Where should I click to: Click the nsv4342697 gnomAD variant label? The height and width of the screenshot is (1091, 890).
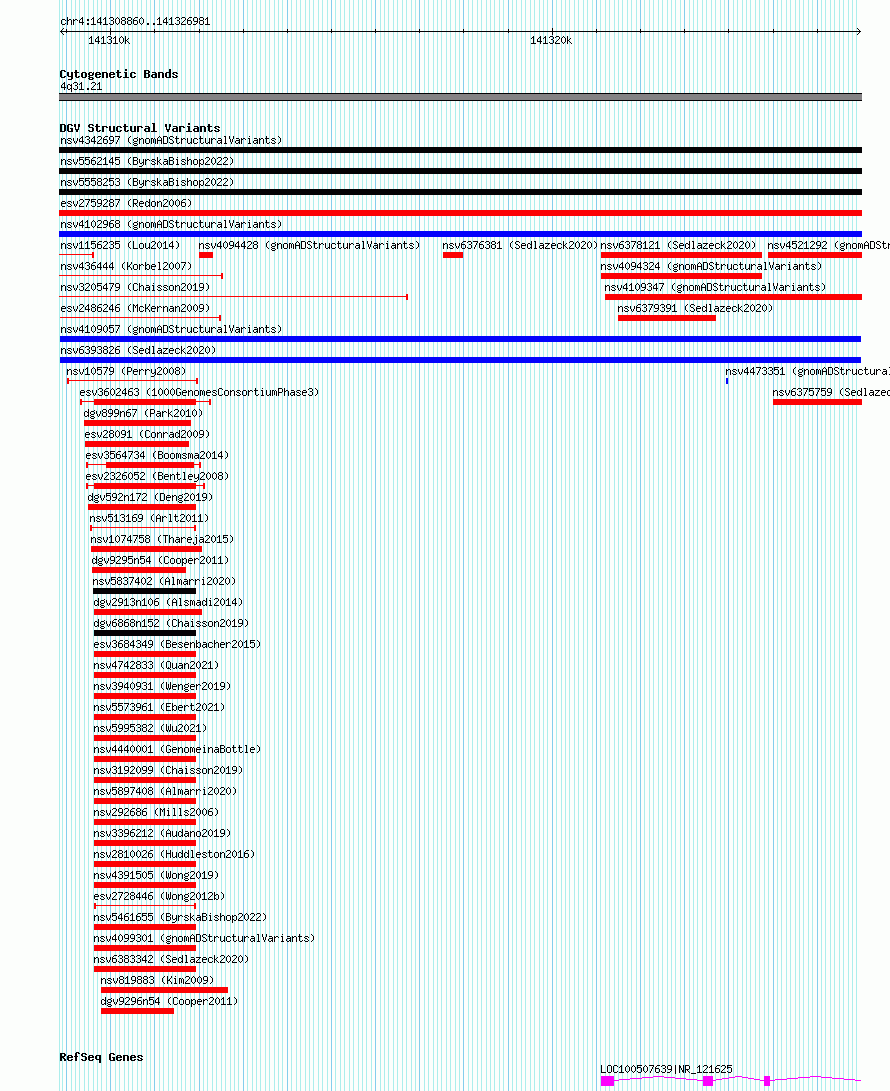[x=171, y=141]
